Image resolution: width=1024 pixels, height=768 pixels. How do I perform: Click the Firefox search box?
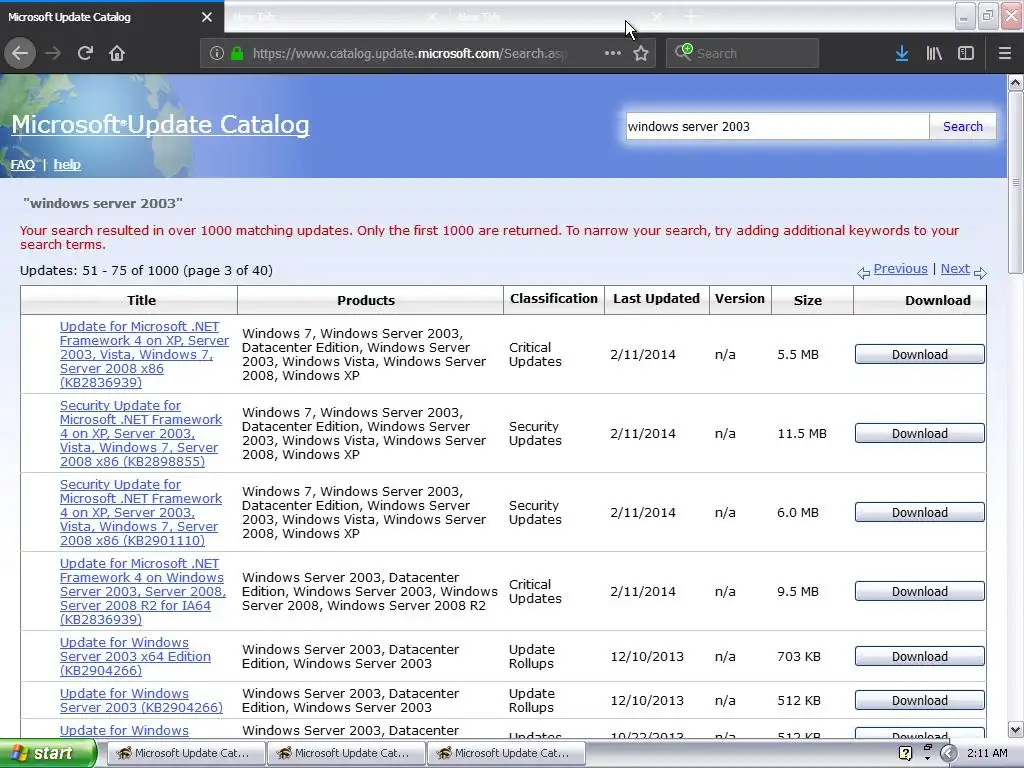743,53
